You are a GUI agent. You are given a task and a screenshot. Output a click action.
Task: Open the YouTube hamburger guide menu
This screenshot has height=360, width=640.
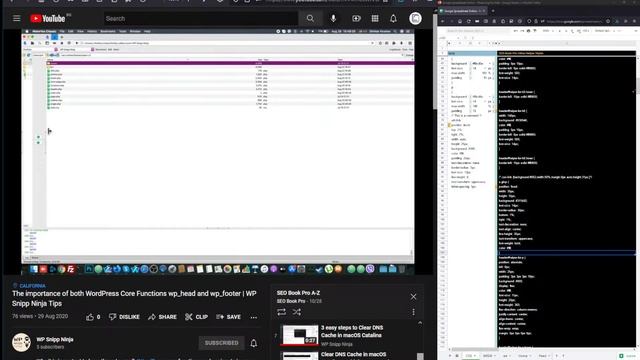coord(16,18)
